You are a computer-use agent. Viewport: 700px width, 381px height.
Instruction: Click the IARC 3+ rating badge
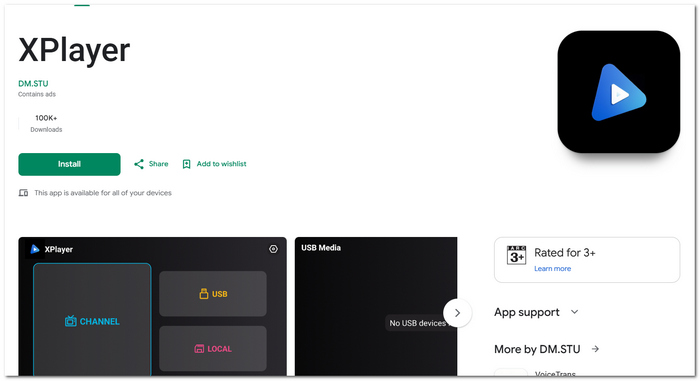tap(517, 255)
